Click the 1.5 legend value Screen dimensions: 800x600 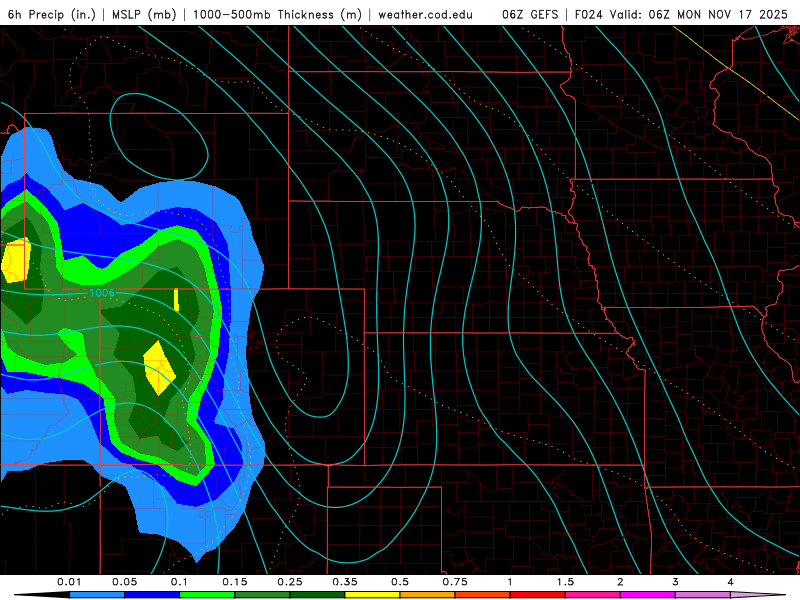[565, 582]
